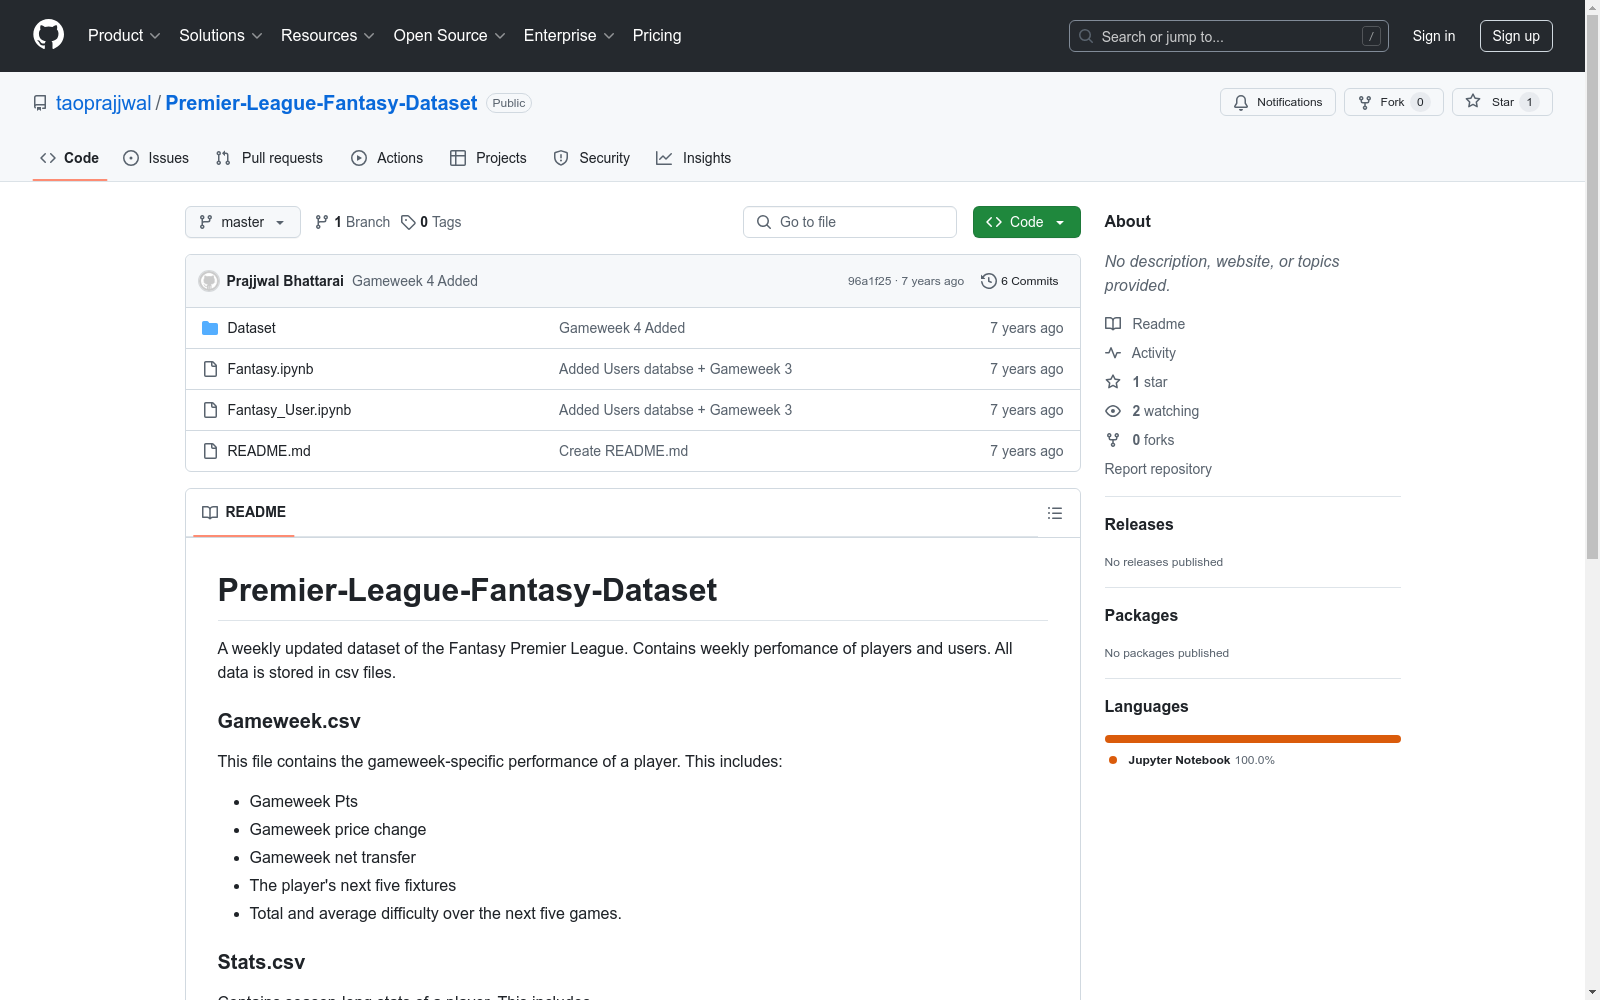Open the taoprajjwal profile link
The height and width of the screenshot is (1000, 1600).
point(104,103)
